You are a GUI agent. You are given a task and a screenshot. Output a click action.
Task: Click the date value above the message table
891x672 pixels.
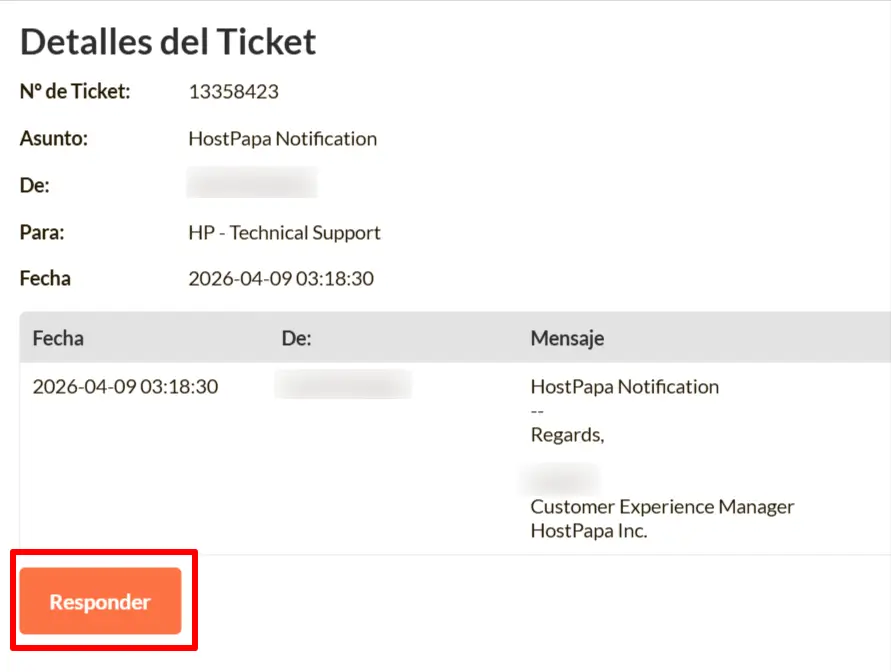pos(281,279)
